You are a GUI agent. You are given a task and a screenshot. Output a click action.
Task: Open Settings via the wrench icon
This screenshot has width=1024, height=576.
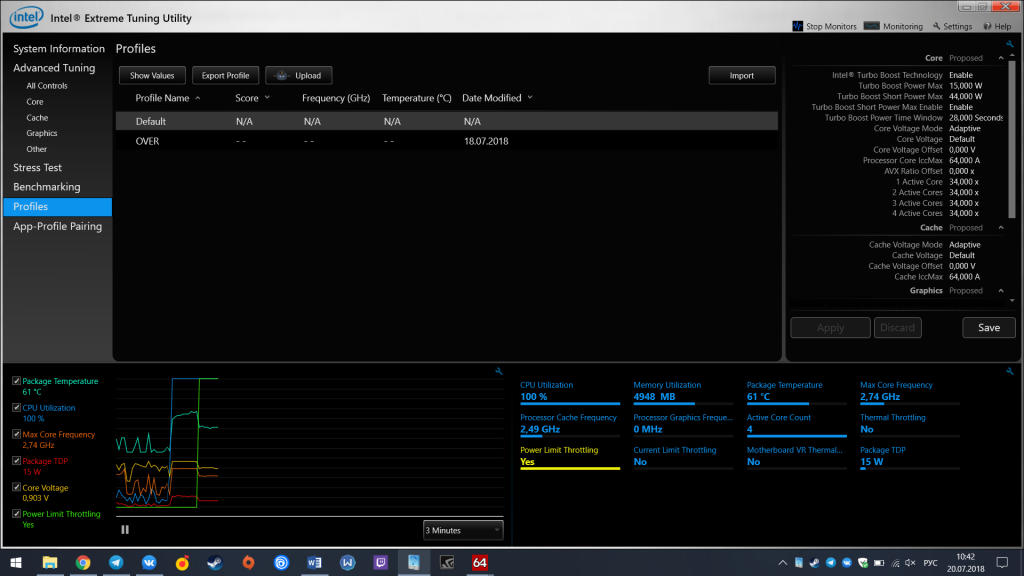[936, 27]
